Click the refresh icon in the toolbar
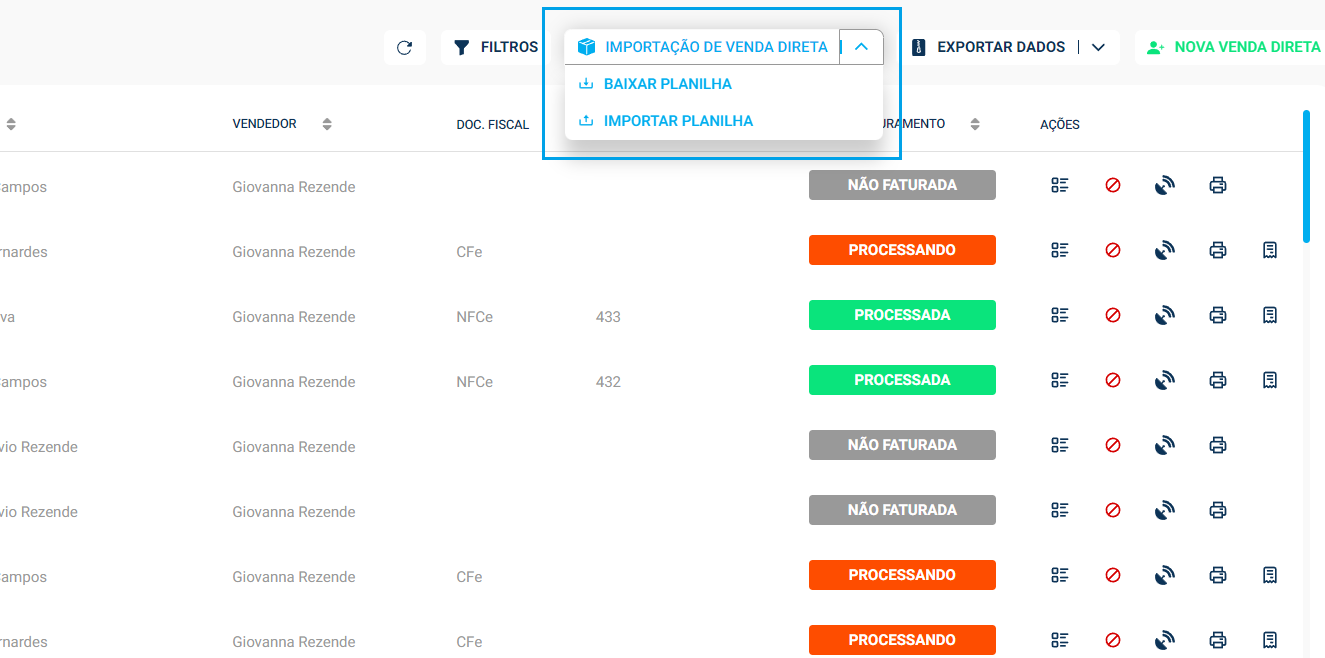1325x658 pixels. point(404,48)
